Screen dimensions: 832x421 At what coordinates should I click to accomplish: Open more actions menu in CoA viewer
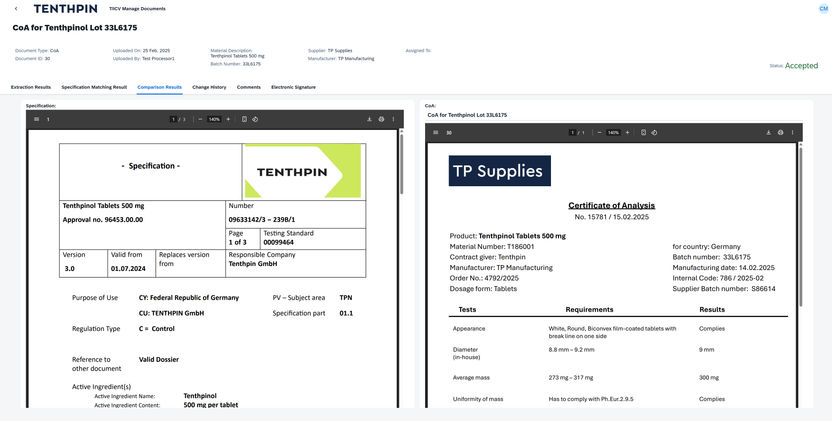792,133
